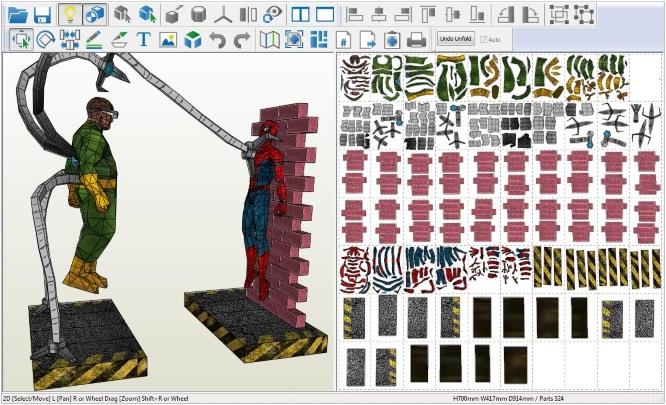666x405 pixels.
Task: Click the overlapping squares group icon
Action: [x=559, y=15]
